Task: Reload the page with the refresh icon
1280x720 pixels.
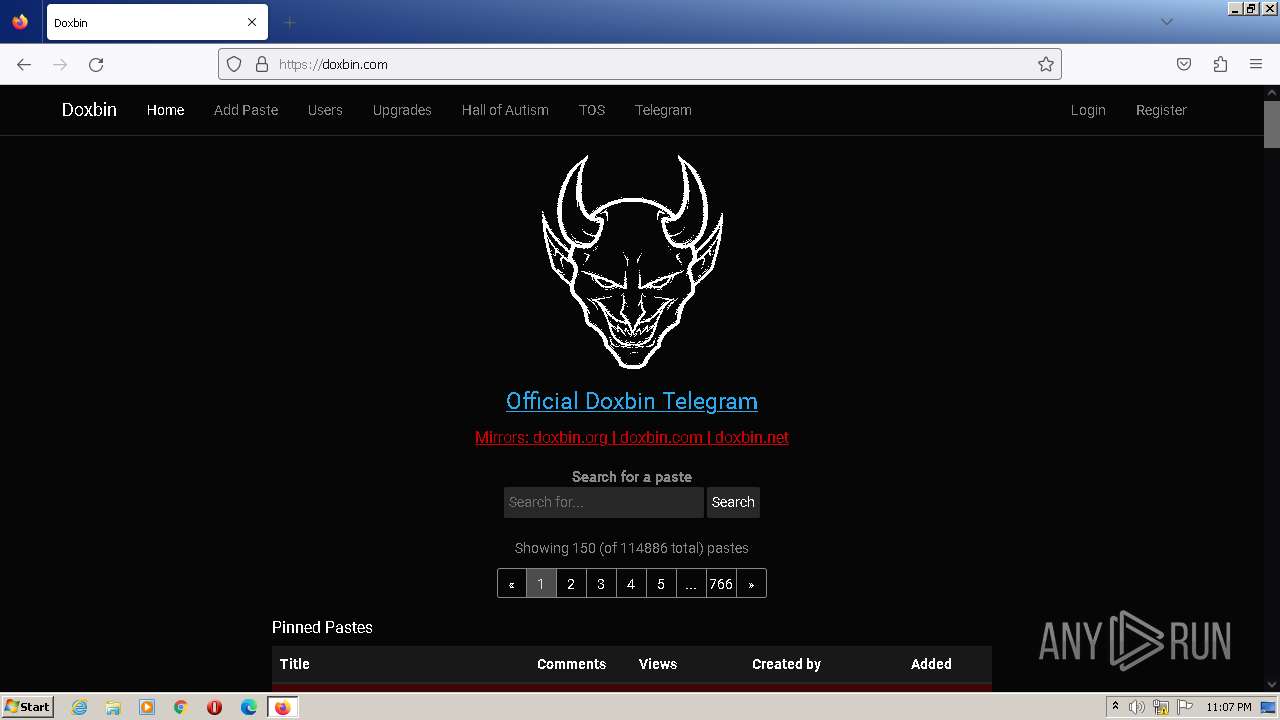Action: click(x=96, y=64)
